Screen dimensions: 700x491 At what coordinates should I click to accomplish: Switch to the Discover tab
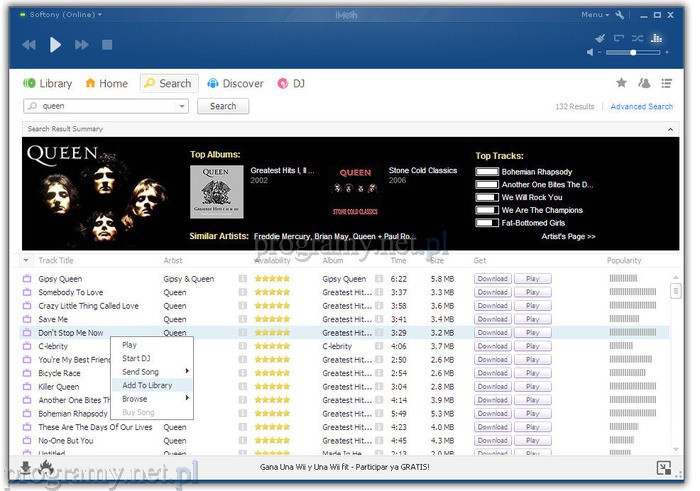coord(236,84)
